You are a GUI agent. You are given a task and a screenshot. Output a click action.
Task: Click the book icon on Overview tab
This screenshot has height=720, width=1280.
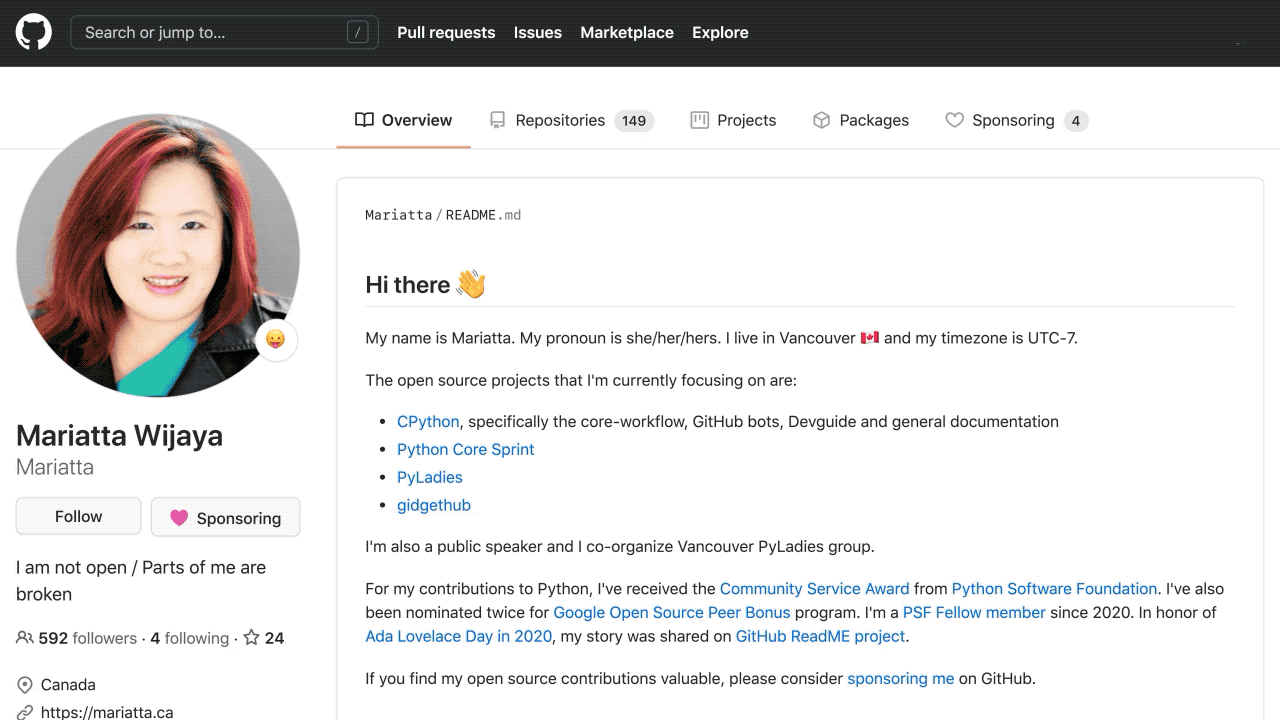[x=364, y=120]
